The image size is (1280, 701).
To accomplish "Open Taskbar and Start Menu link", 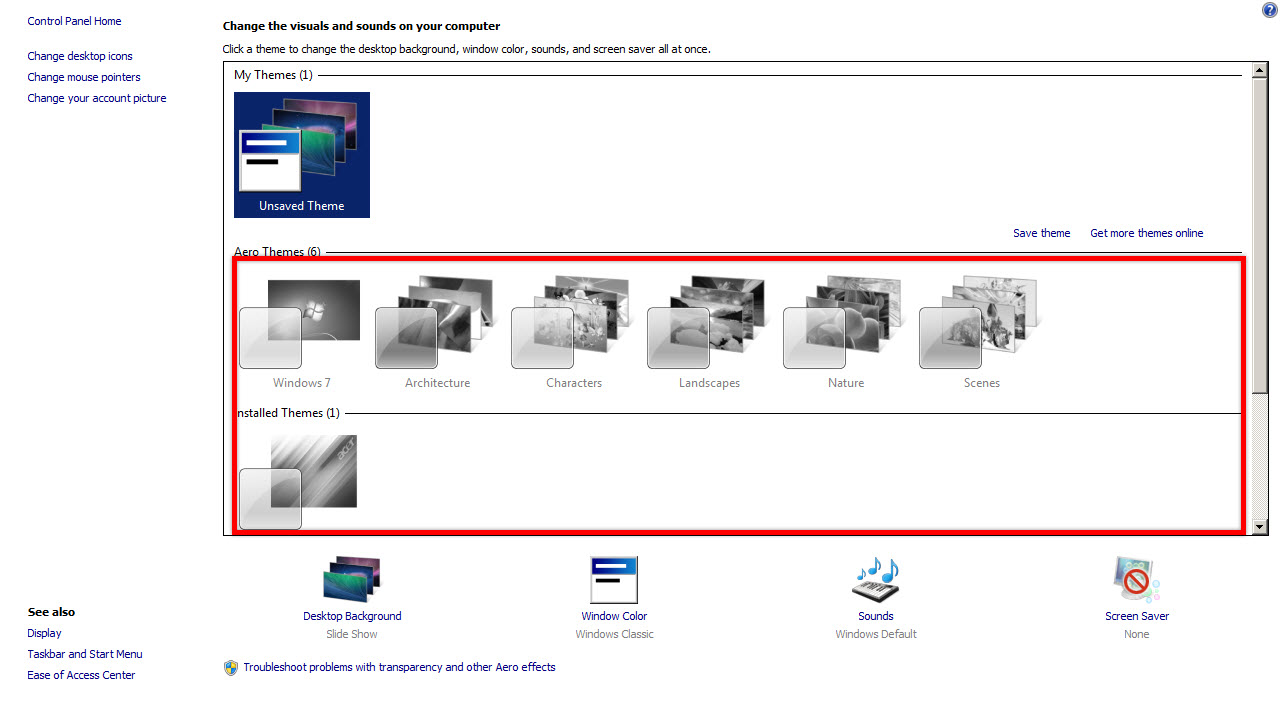I will [85, 654].
